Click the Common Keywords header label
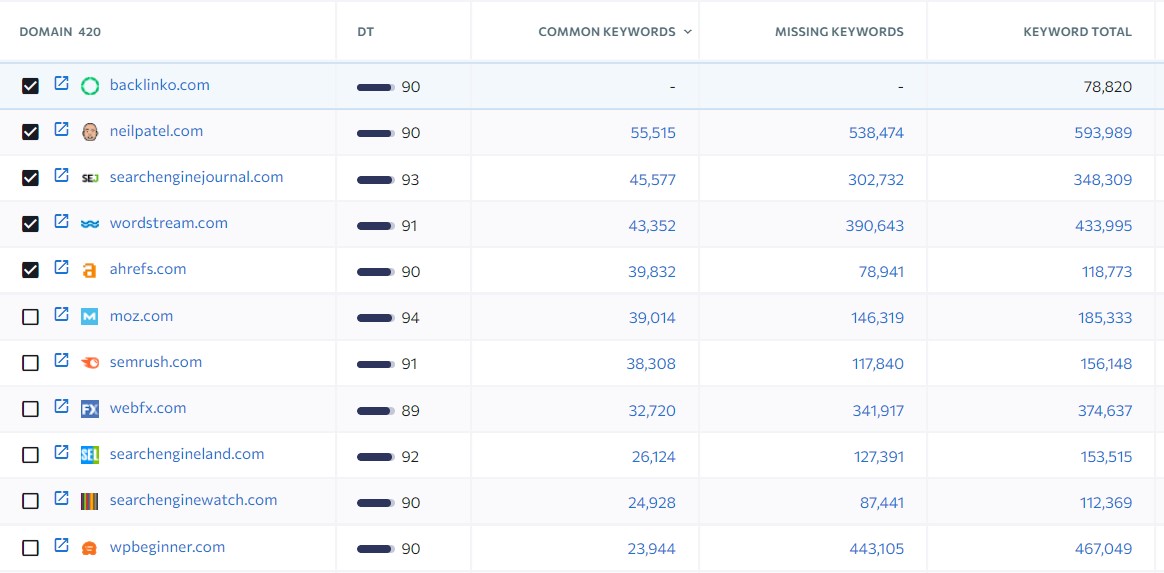 coord(606,32)
